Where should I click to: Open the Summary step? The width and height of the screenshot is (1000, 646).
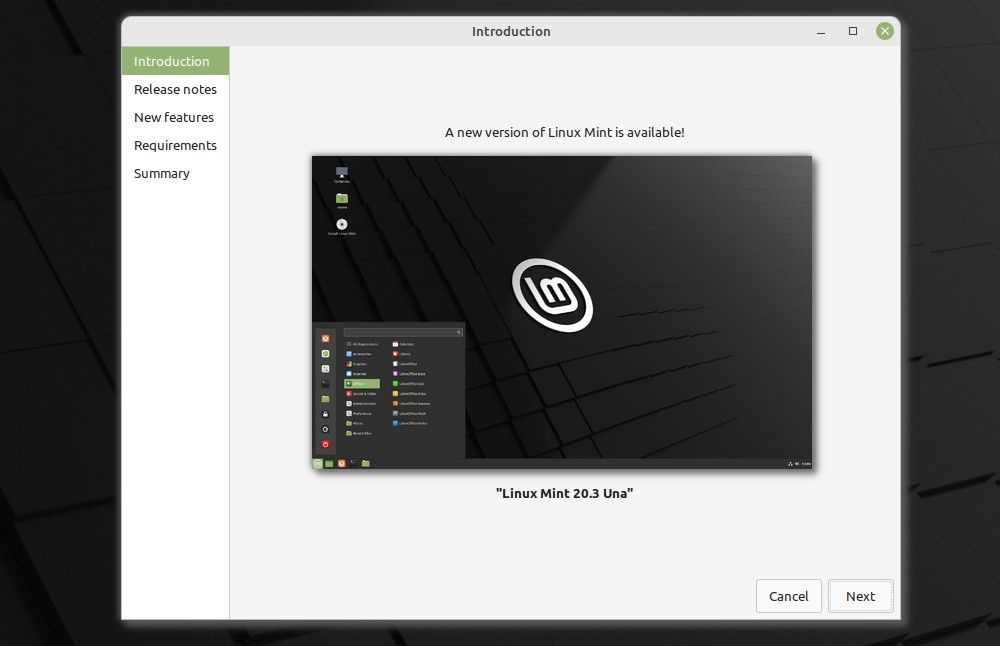[175, 173]
